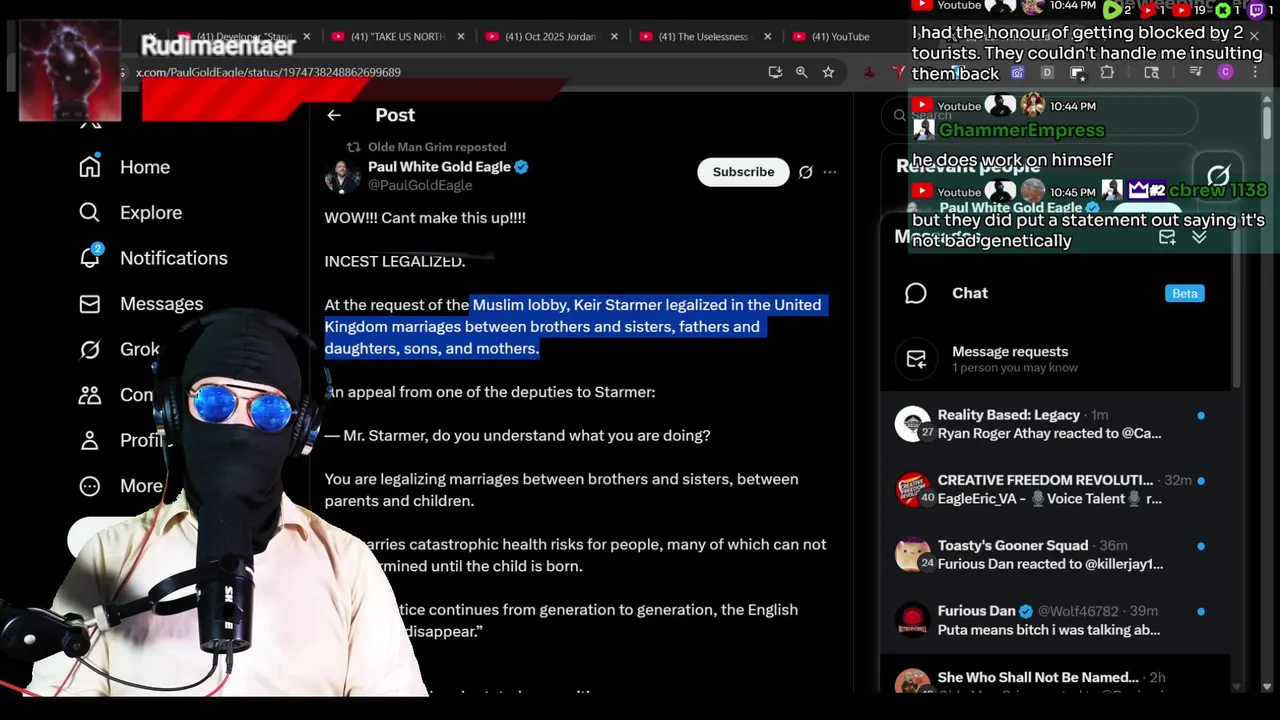The image size is (1280, 720).
Task: Open the Toasty's Gooner Squad conversation
Action: click(1055, 554)
